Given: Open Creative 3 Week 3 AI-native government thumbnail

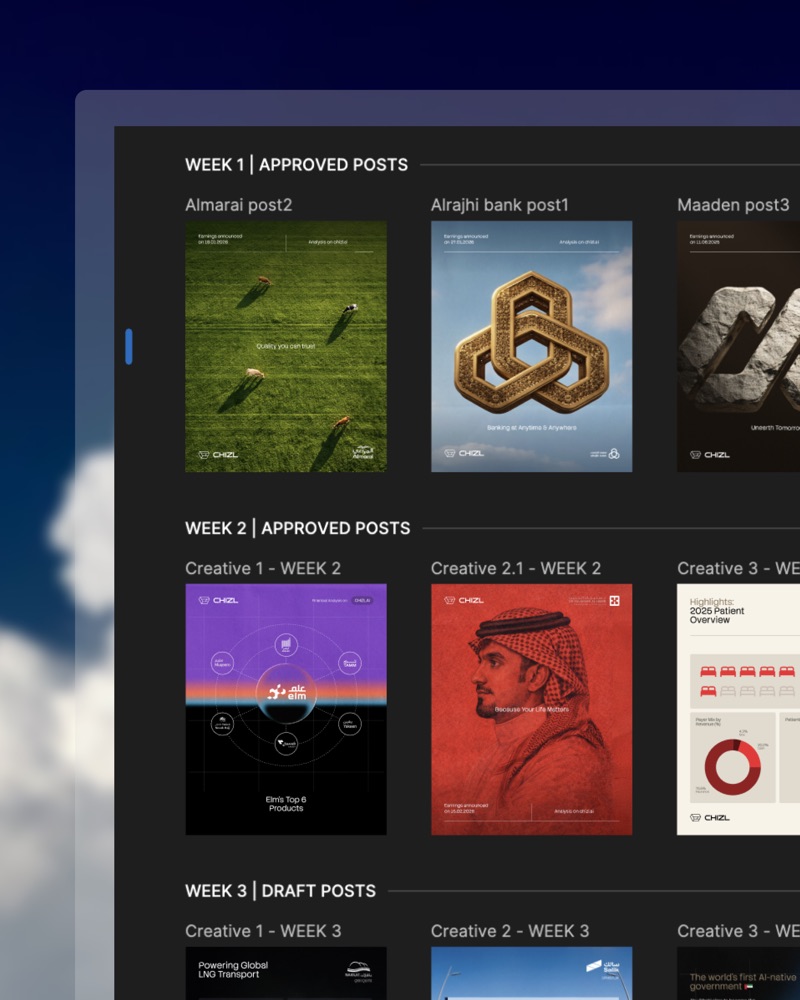Looking at the screenshot, I should point(738,973).
